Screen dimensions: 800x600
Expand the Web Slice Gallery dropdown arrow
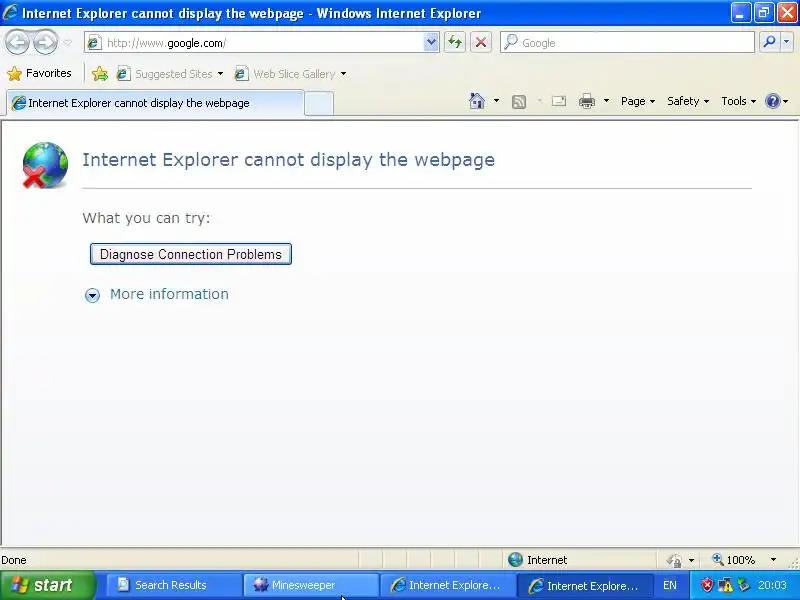pos(343,74)
